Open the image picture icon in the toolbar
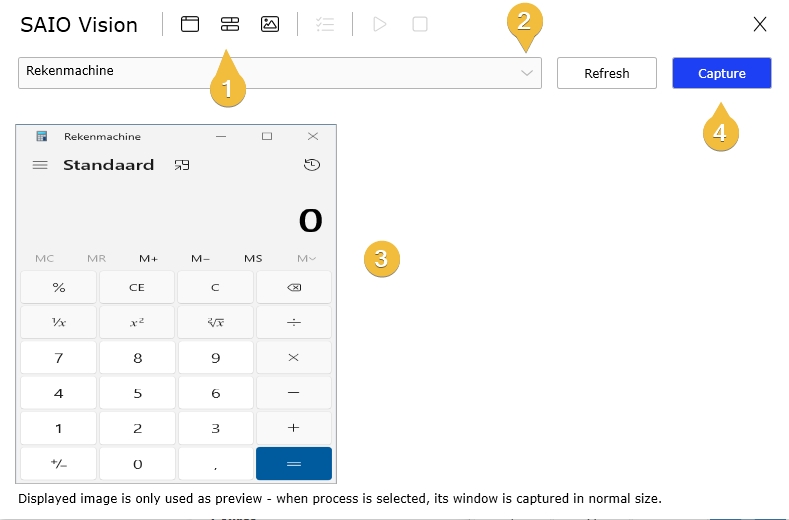This screenshot has width=789, height=520. pyautogui.click(x=270, y=24)
